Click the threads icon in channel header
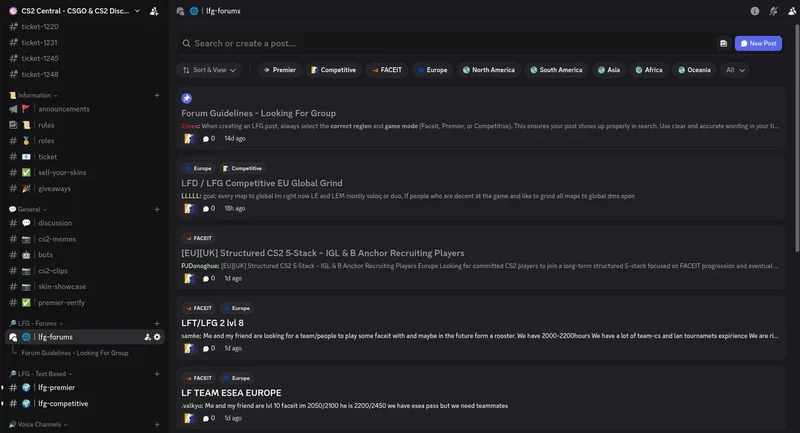Screen dimensions: 800x433 (180, 11)
